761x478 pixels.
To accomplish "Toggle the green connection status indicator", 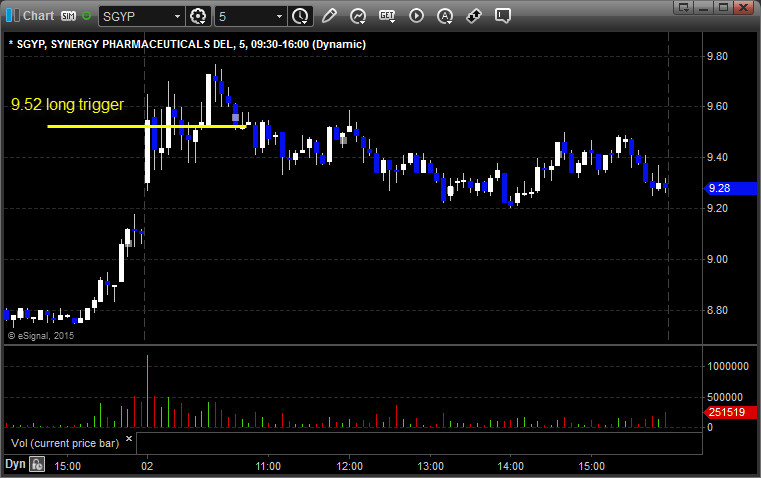I will tap(88, 16).
